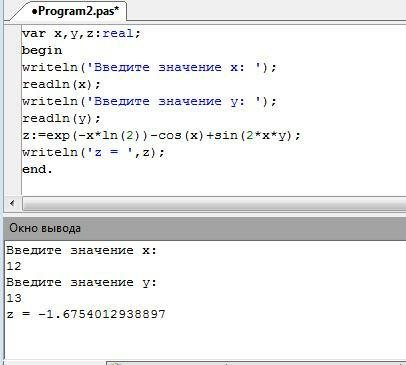Image resolution: width=406 pixels, height=365 pixels.
Task: Place cursor on the readln(x); line
Action: pyautogui.click(x=61, y=84)
